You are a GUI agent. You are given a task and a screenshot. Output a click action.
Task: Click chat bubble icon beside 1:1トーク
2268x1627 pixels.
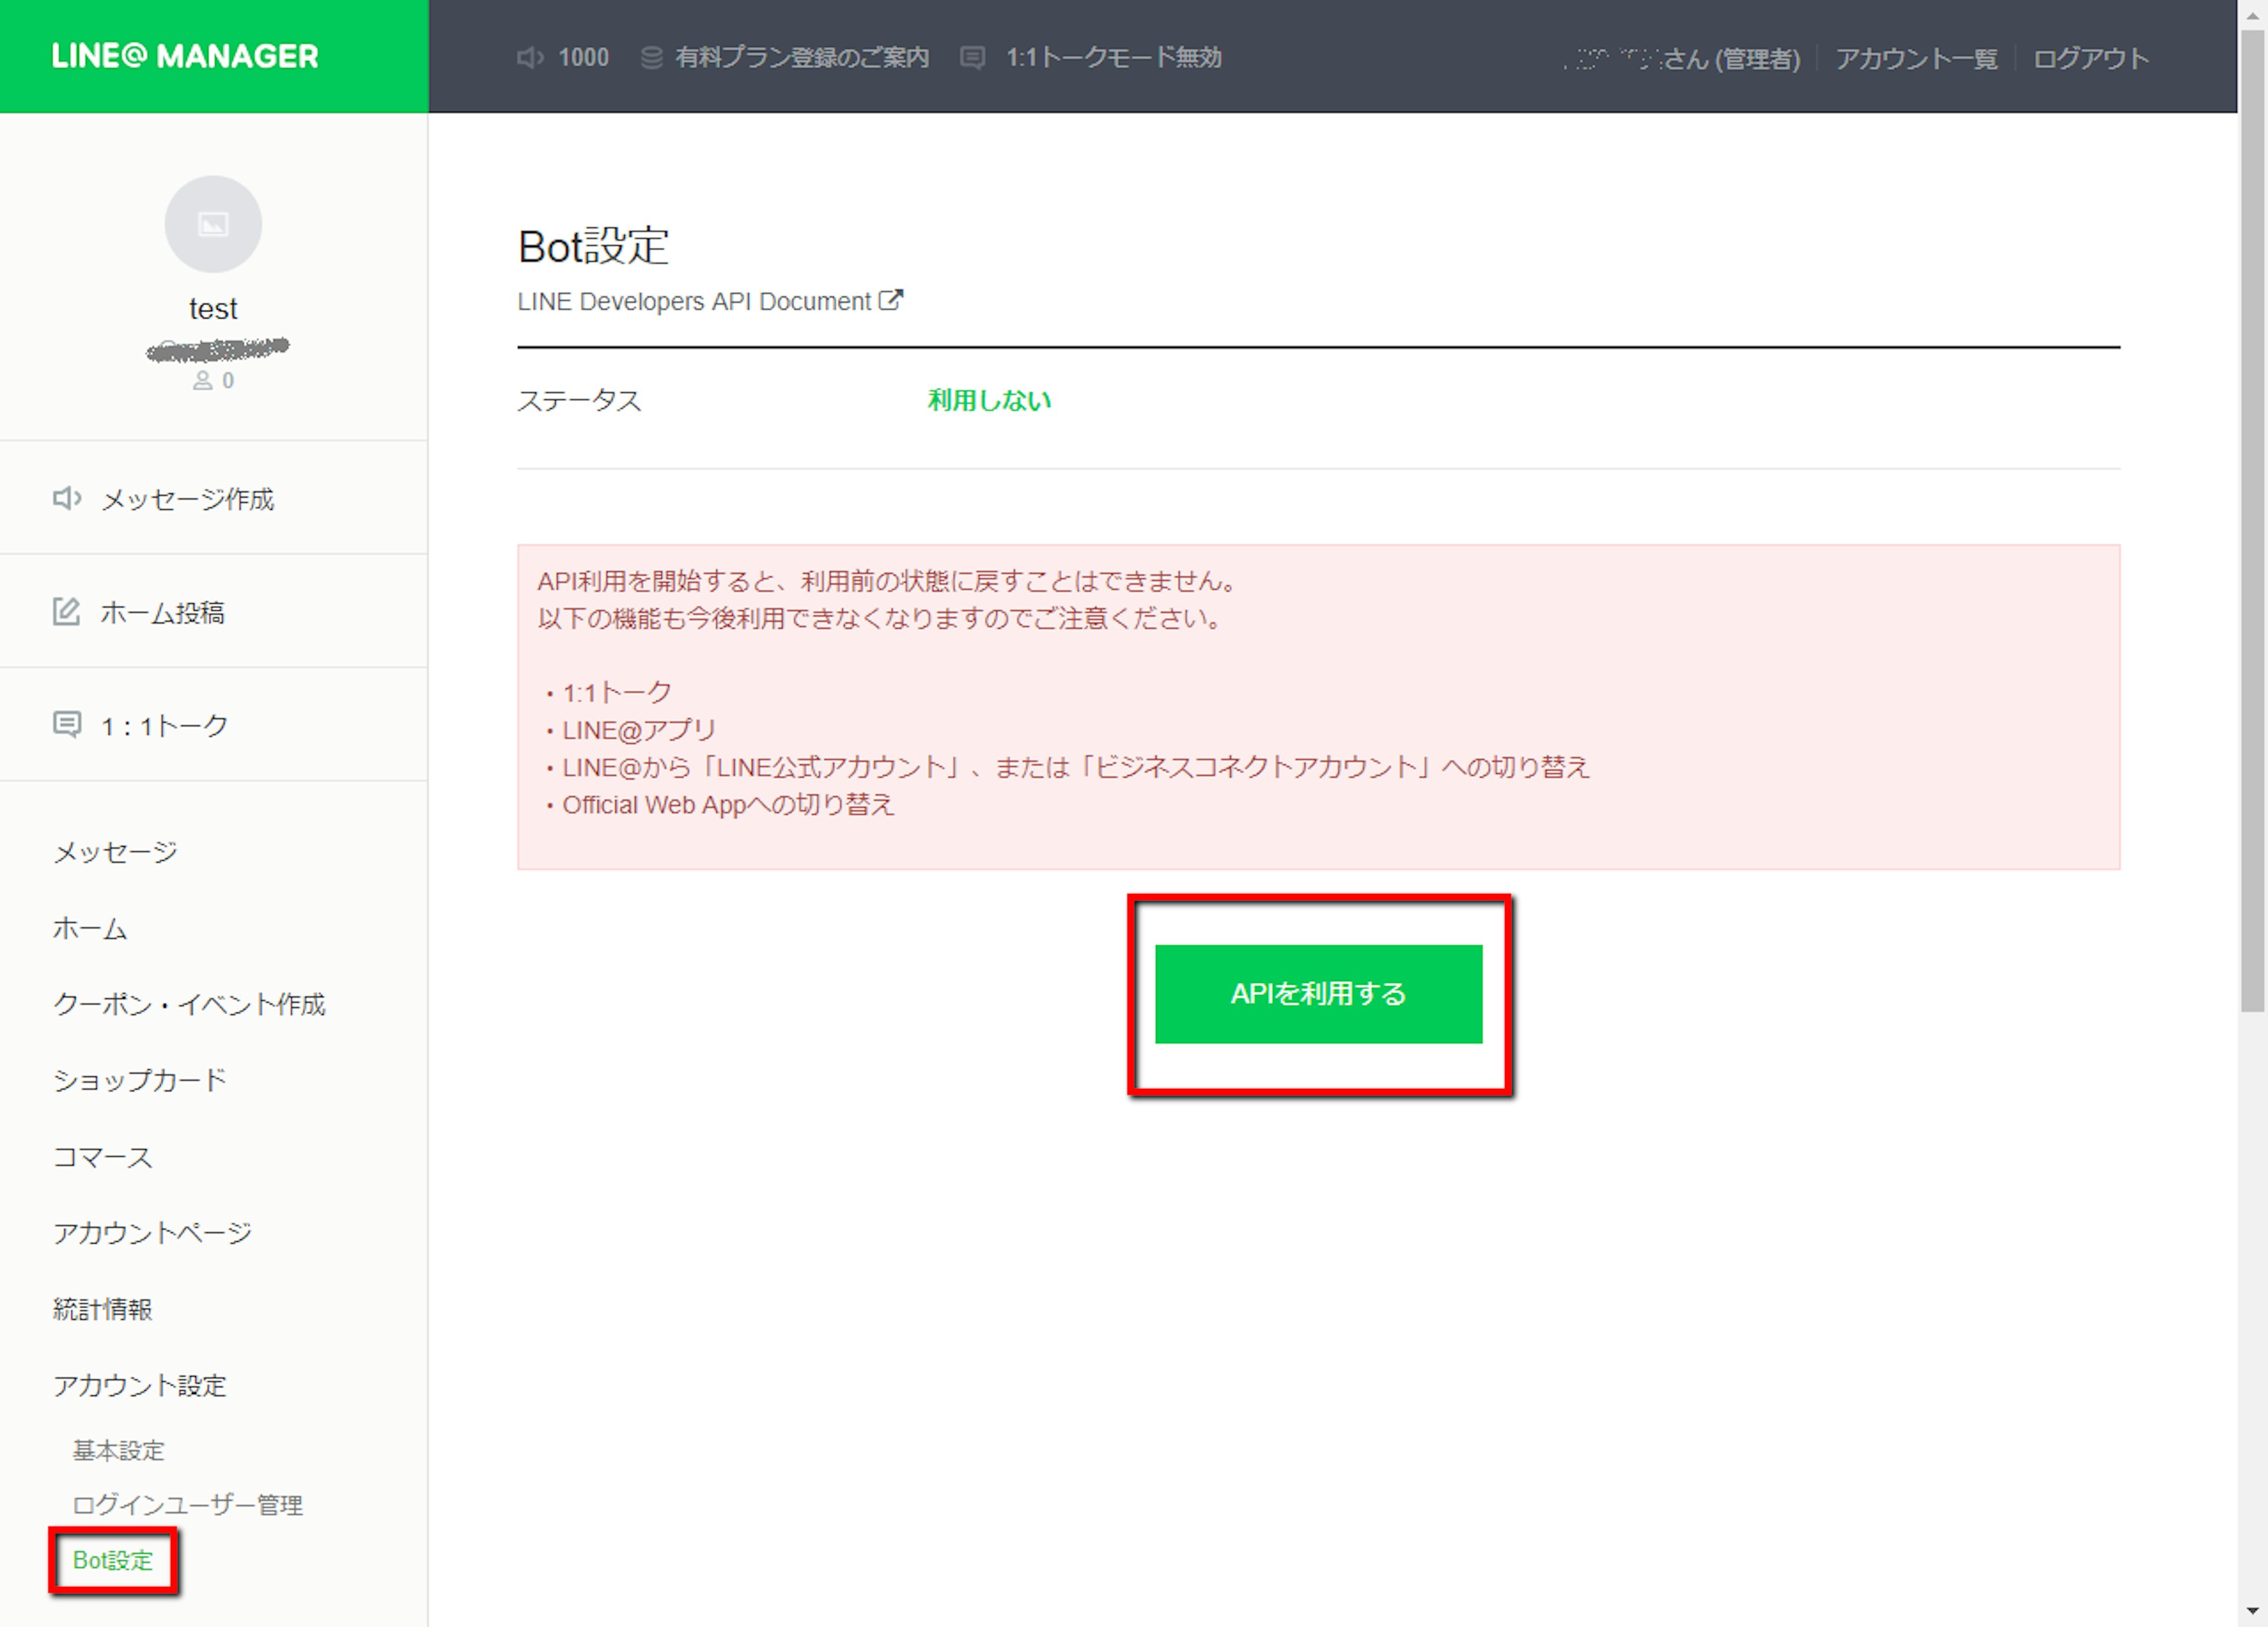tap(67, 724)
